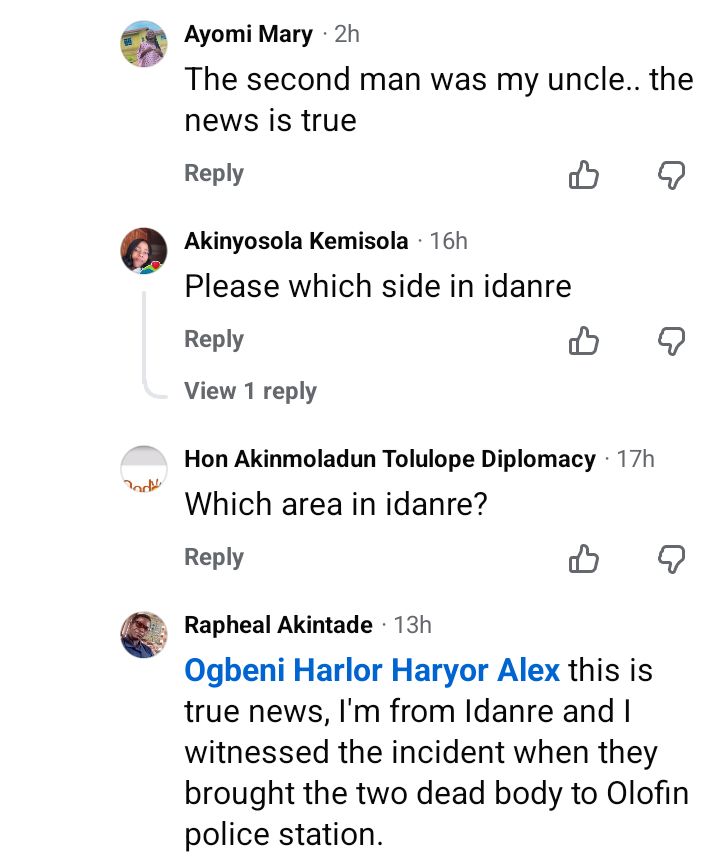
Task: Open the Hon Akinmoladun Tolulope Diplomacy username
Action: [390, 459]
